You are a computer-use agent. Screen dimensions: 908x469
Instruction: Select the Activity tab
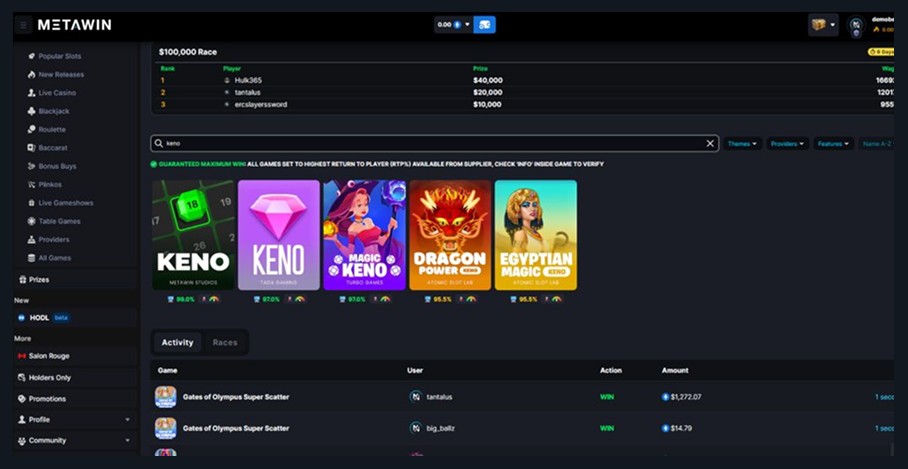coord(177,343)
